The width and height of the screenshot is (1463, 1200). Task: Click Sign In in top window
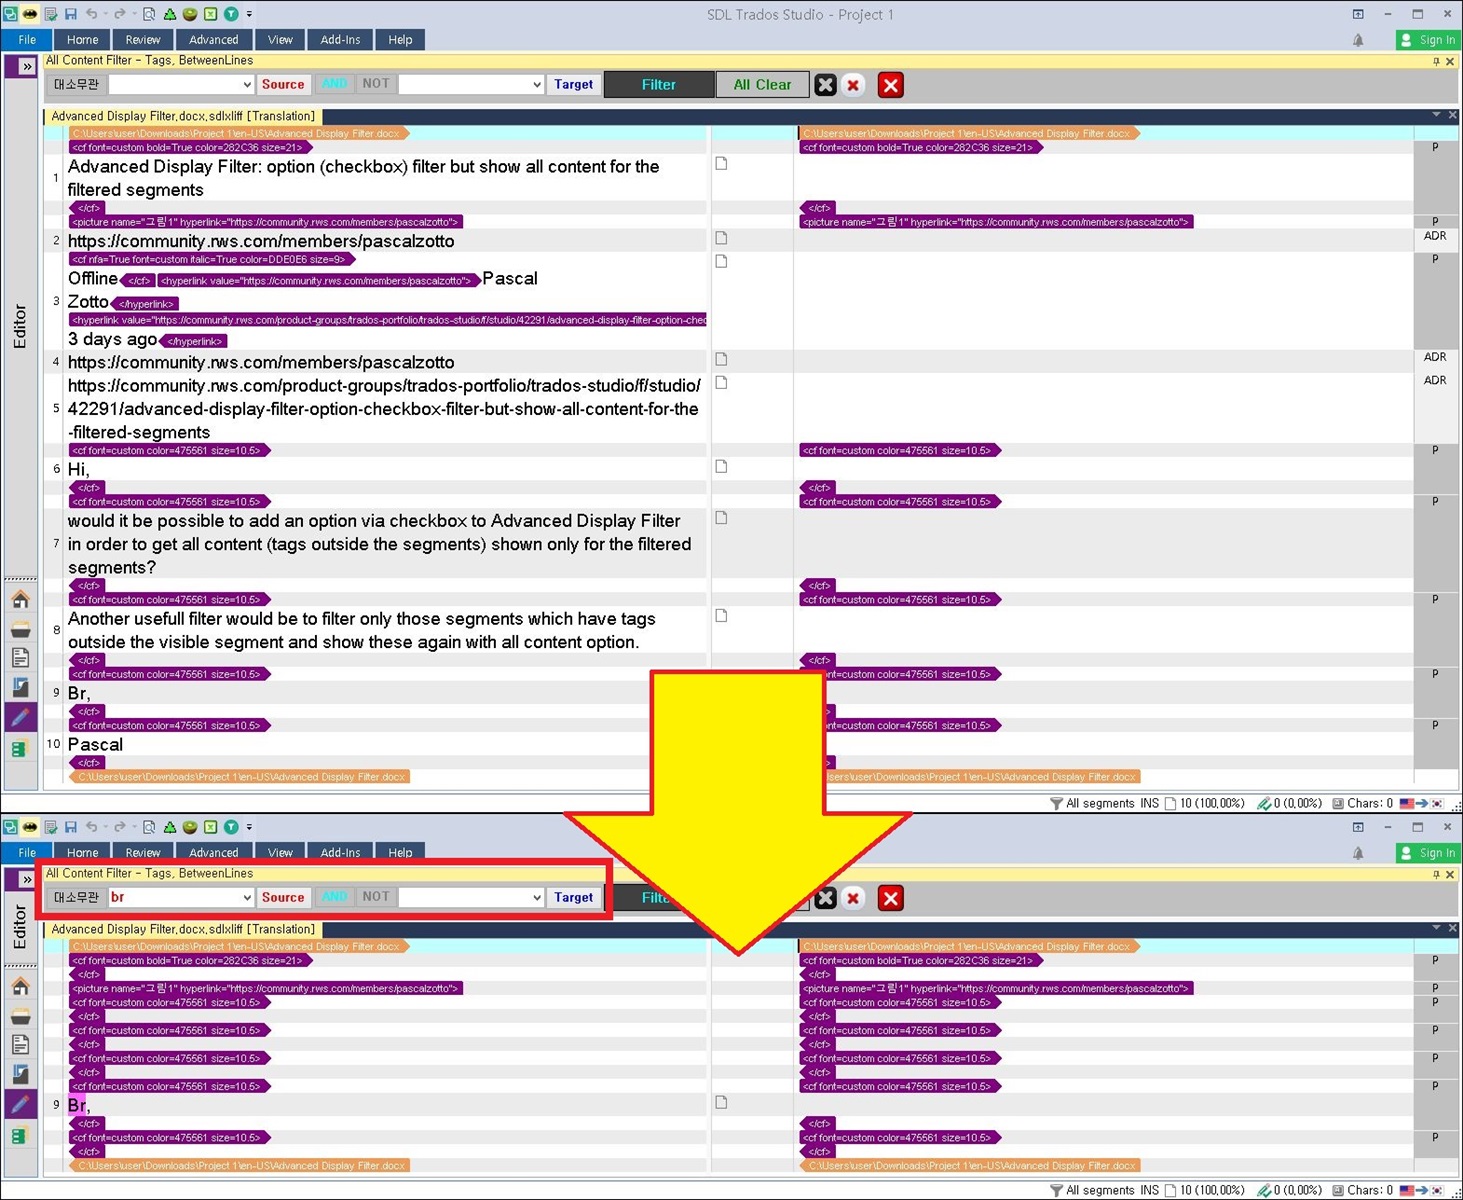click(1428, 40)
